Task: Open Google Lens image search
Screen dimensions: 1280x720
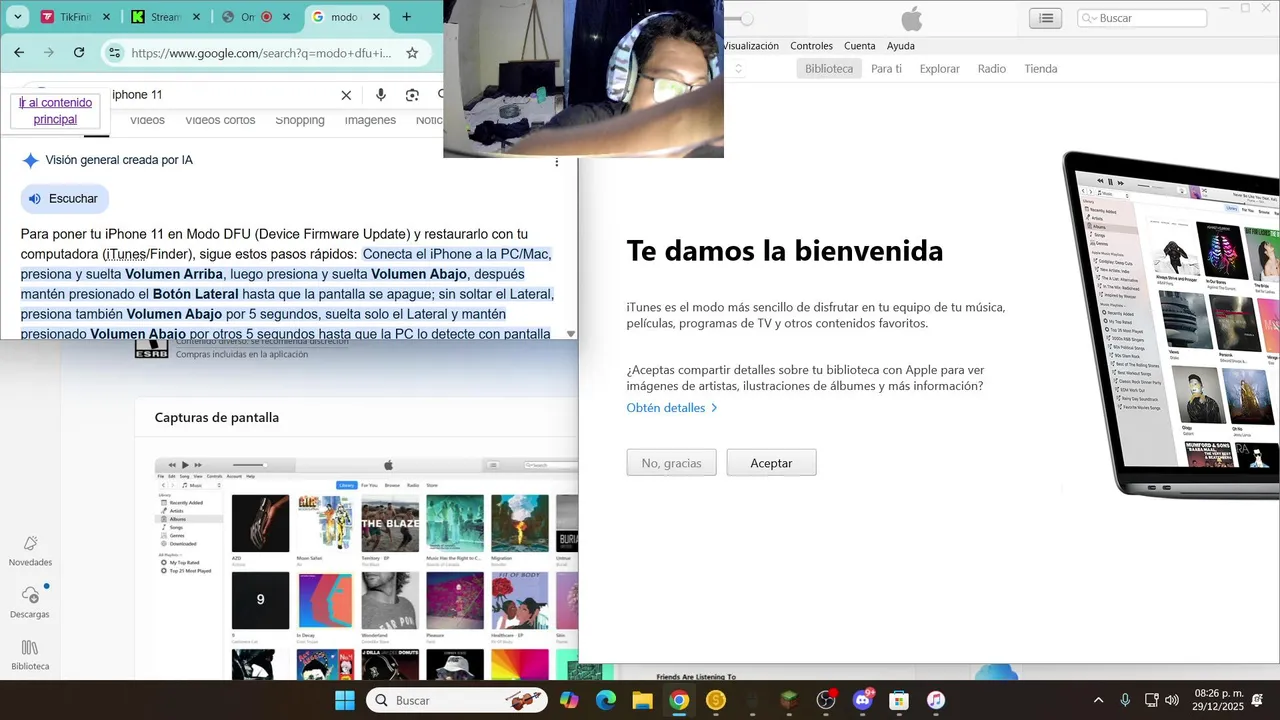Action: [x=412, y=95]
